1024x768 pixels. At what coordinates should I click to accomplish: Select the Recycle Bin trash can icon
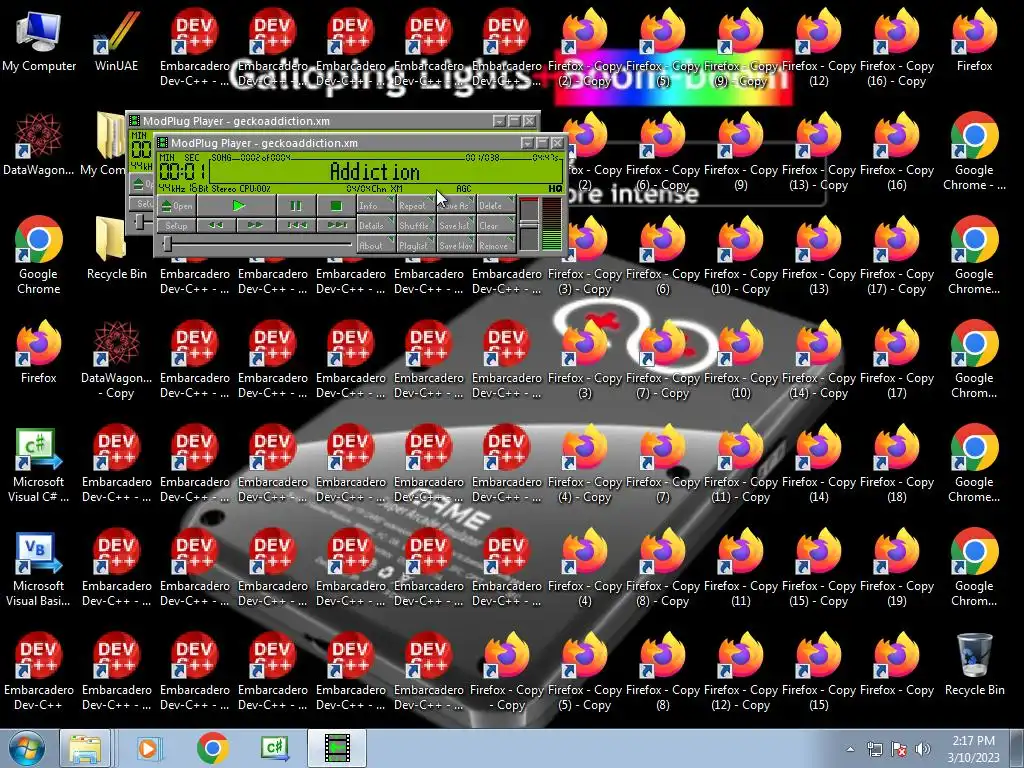tap(974, 665)
